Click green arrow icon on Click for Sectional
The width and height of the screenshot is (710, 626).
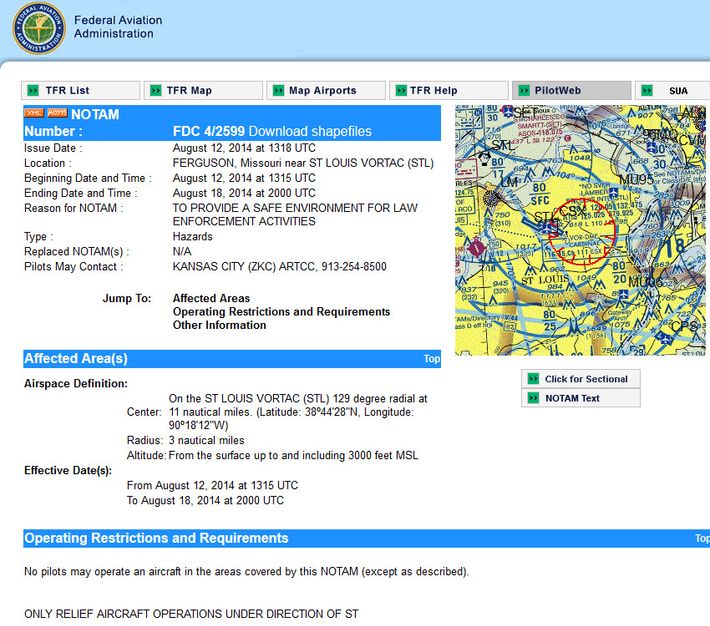533,379
